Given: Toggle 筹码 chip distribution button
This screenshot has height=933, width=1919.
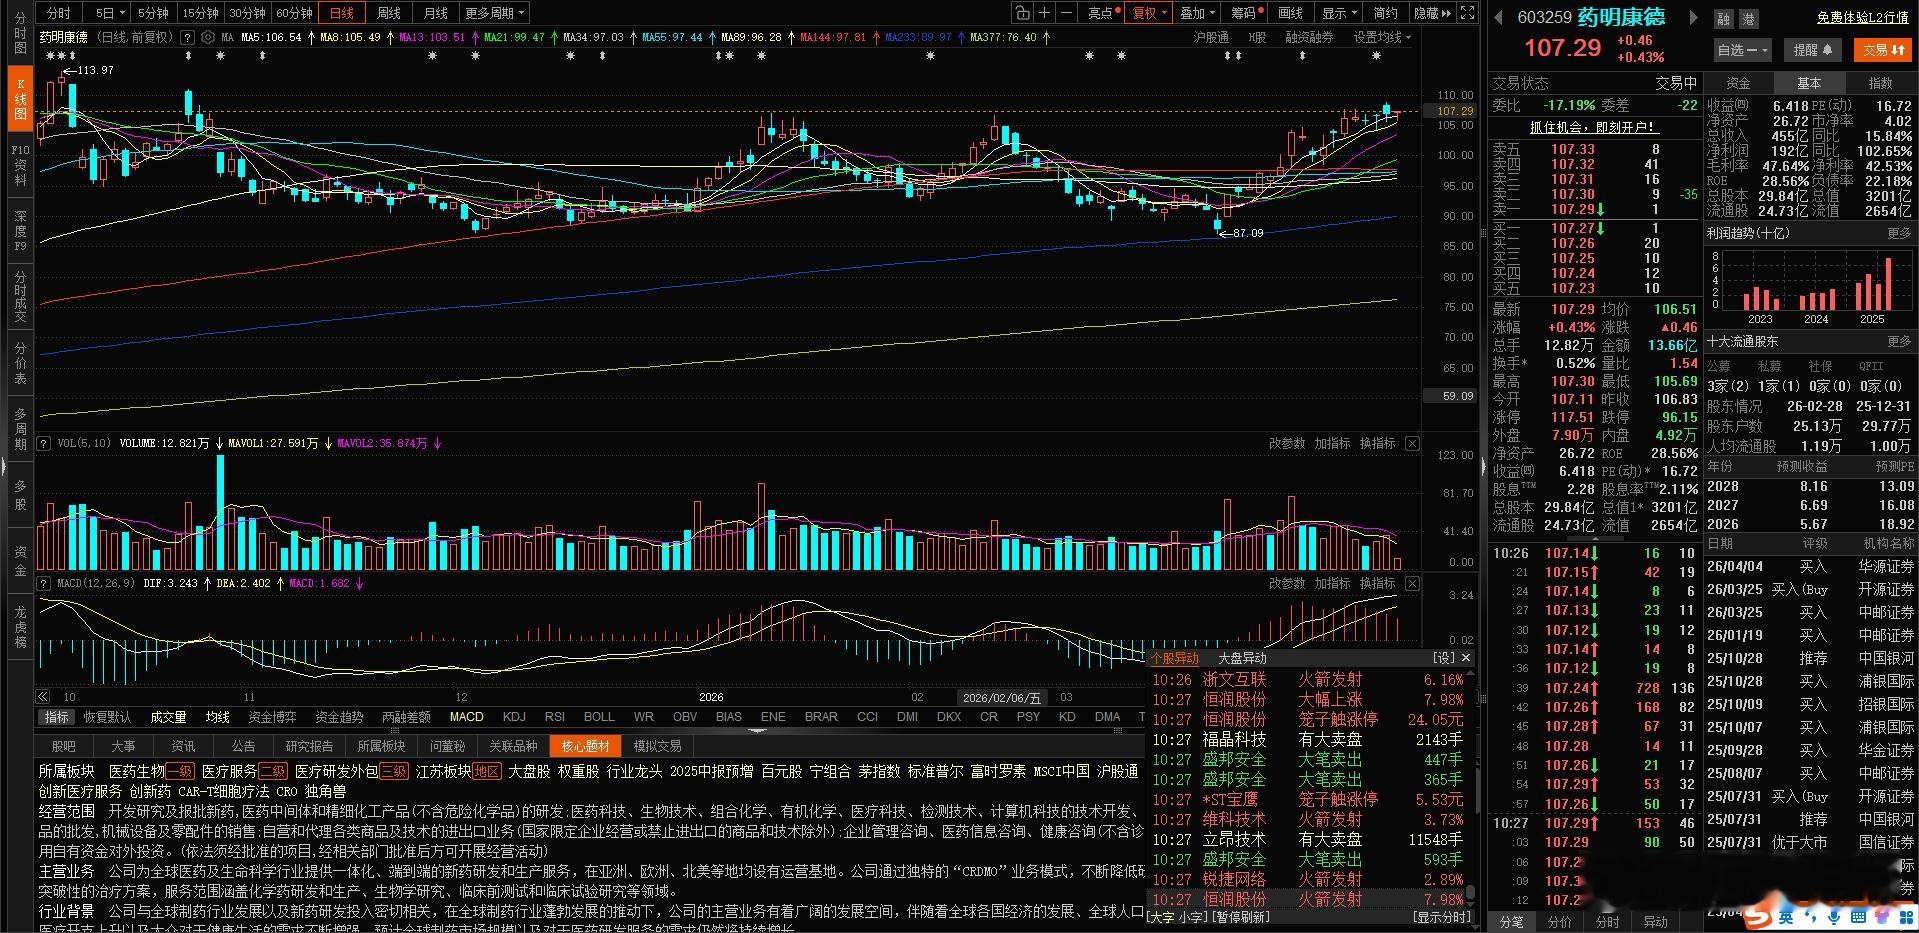Looking at the screenshot, I should click(1247, 13).
